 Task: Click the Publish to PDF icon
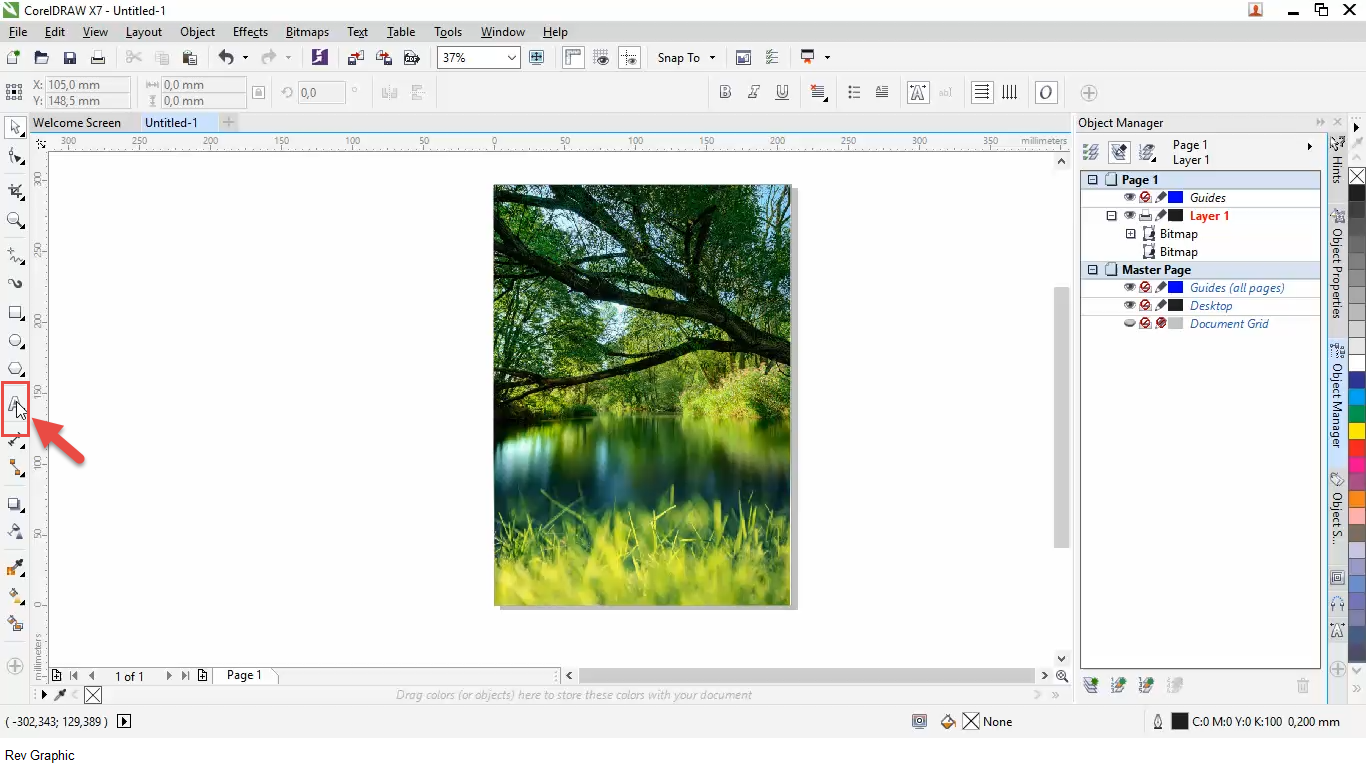[x=411, y=58]
